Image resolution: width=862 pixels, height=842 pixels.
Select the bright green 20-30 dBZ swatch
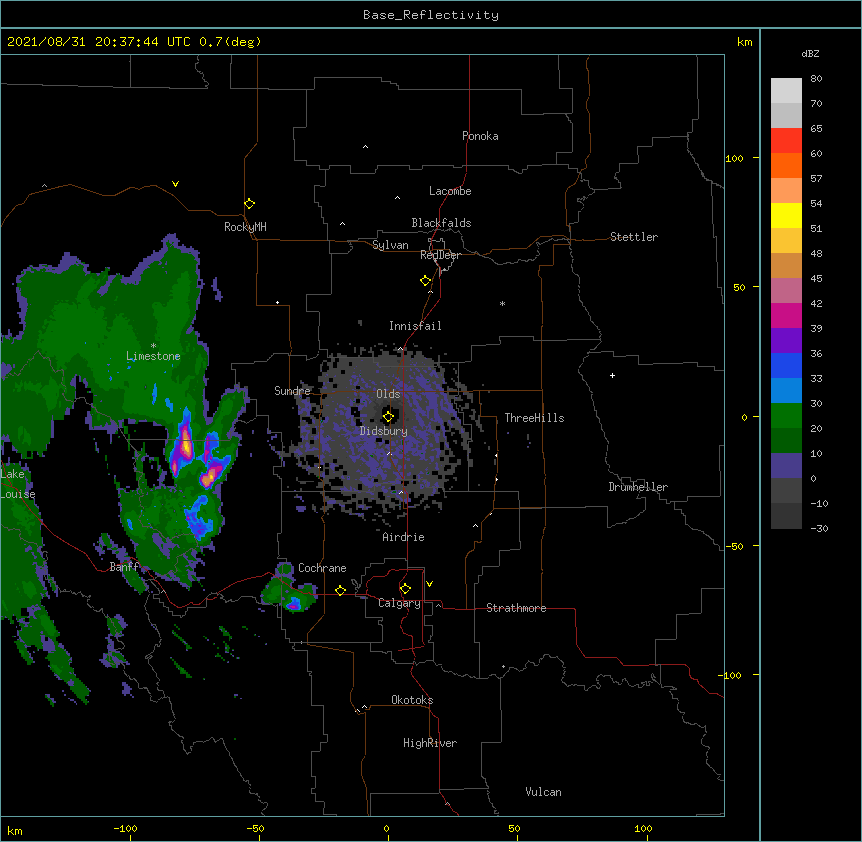click(x=786, y=416)
